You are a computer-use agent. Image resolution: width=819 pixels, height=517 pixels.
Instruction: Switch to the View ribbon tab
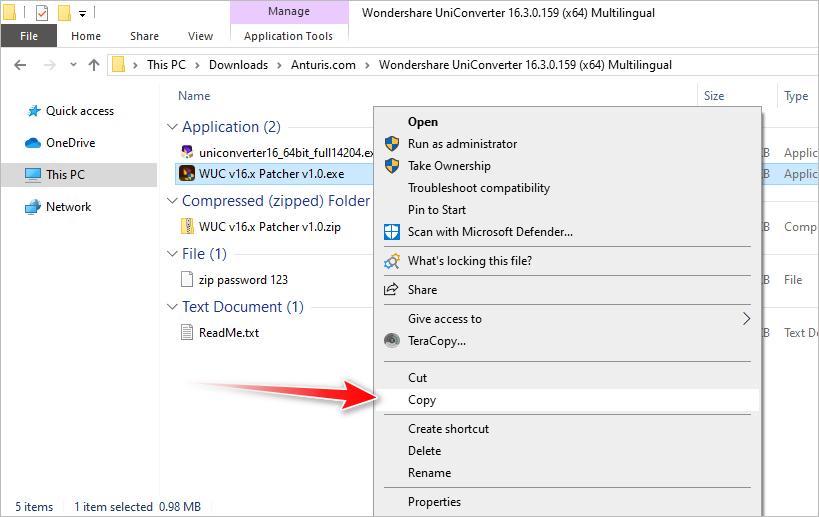(200, 36)
